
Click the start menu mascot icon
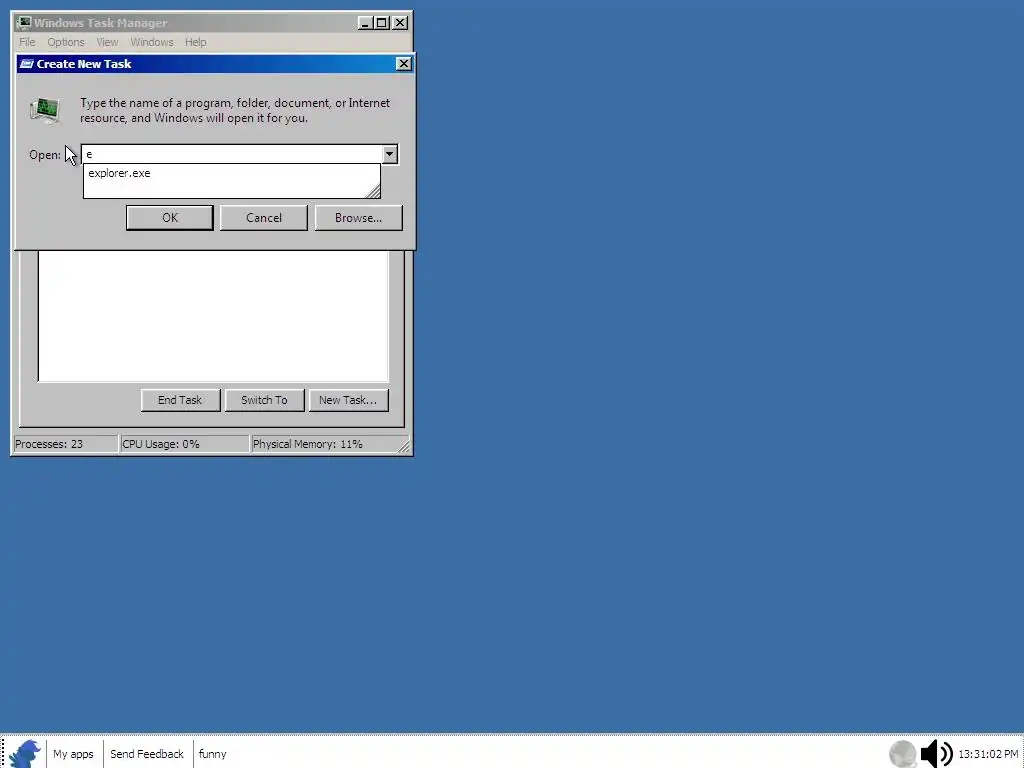coord(25,754)
